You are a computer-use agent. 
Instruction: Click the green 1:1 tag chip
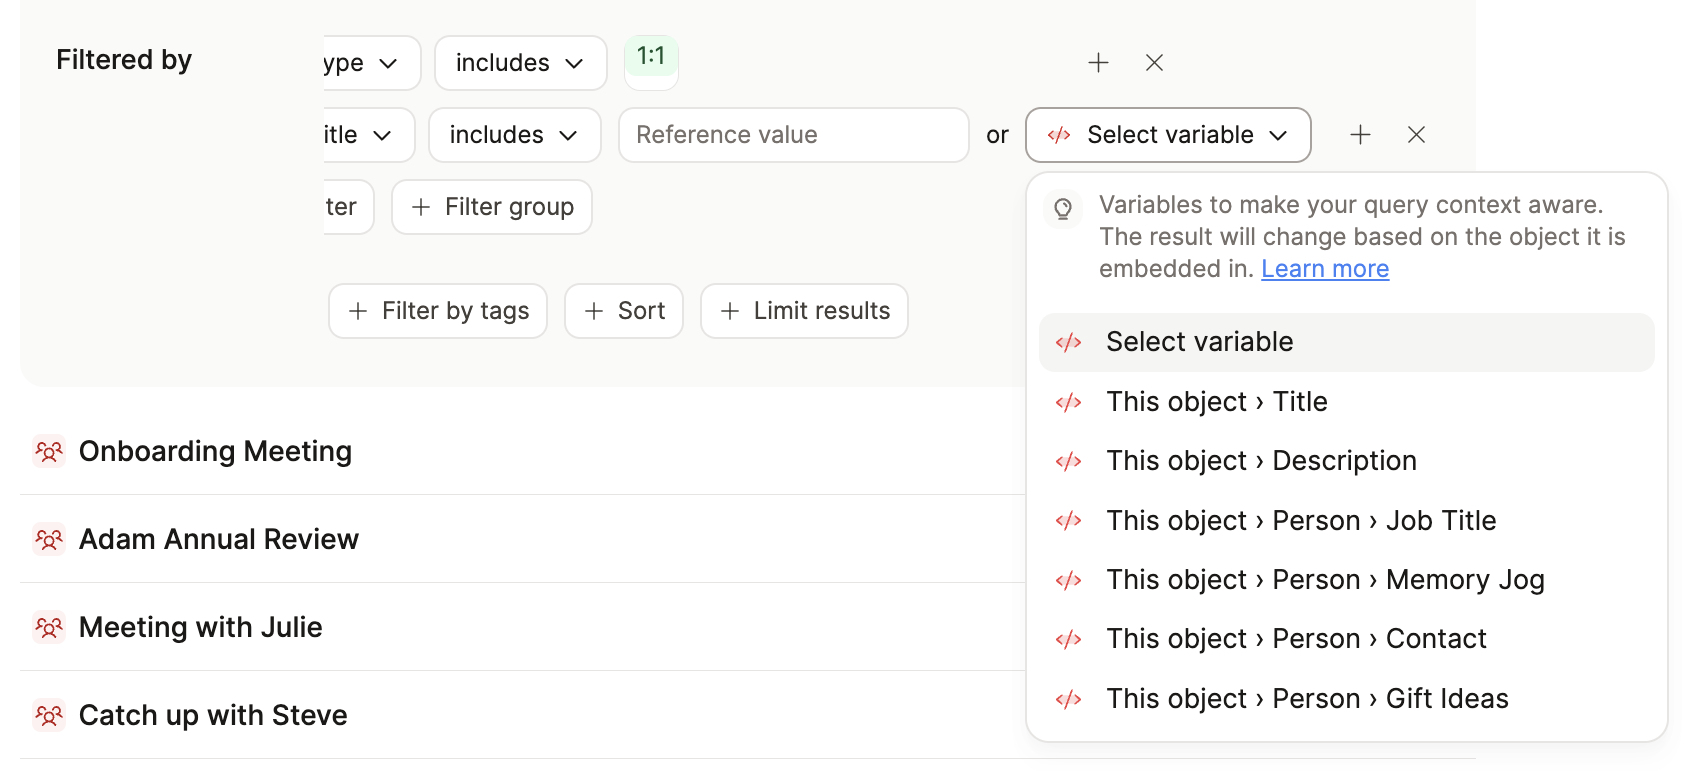pyautogui.click(x=651, y=57)
